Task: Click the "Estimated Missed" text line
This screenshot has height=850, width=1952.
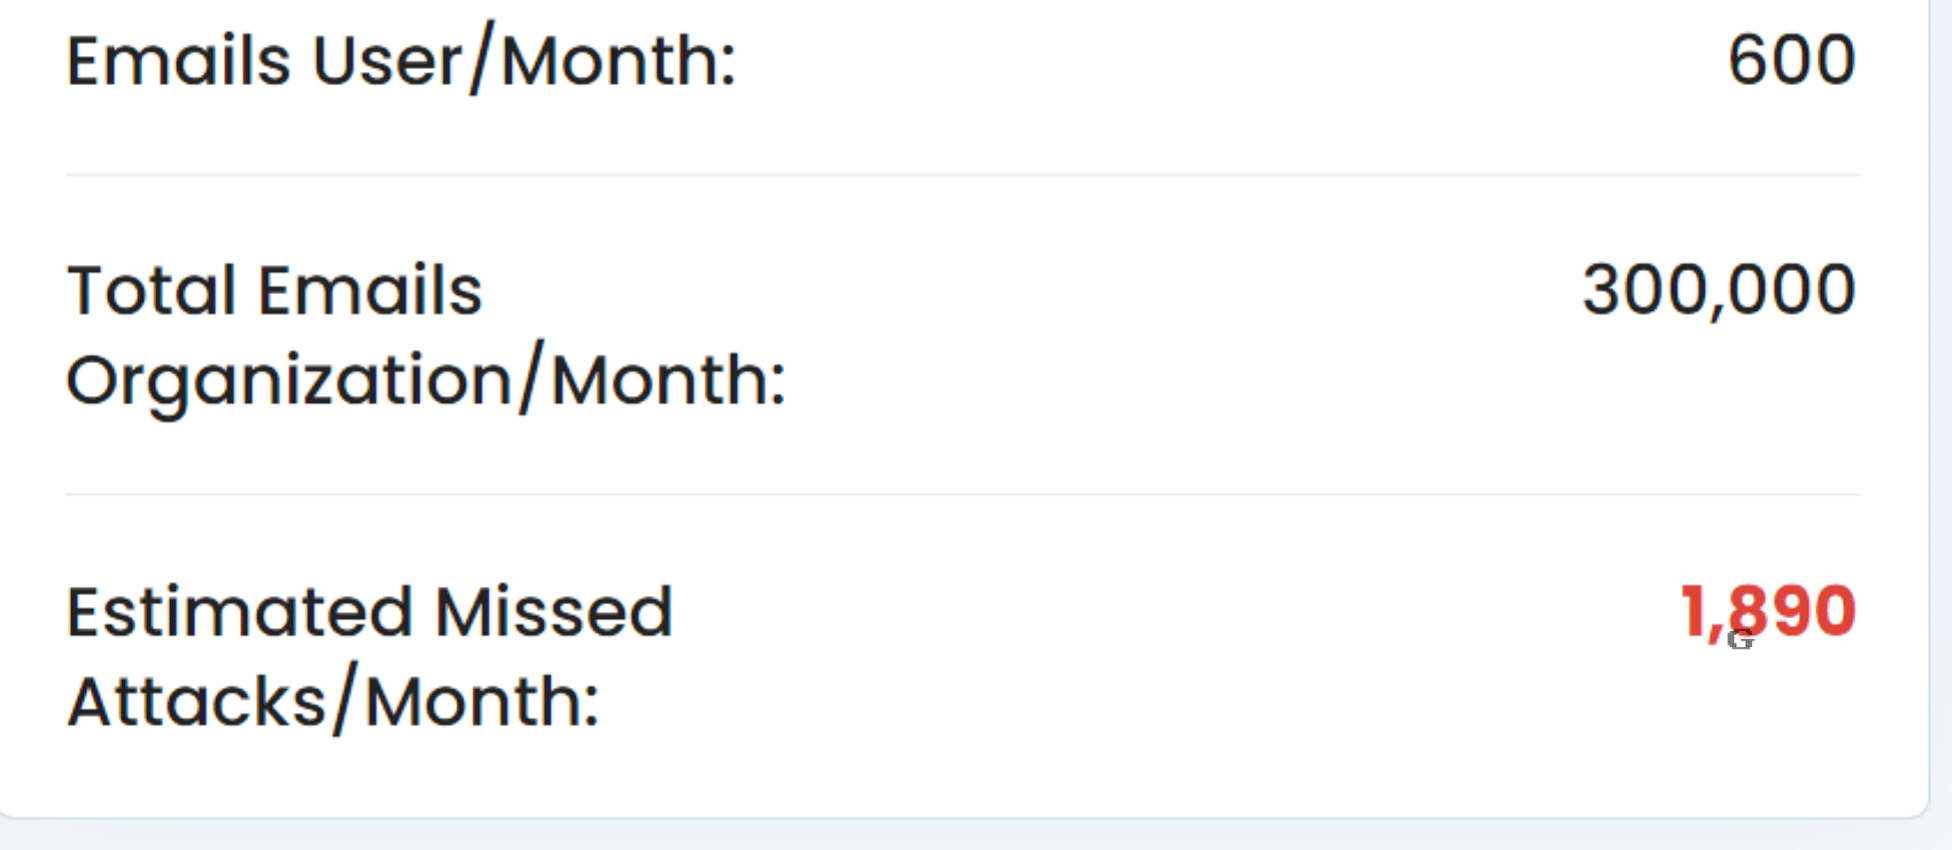Action: tap(369, 612)
